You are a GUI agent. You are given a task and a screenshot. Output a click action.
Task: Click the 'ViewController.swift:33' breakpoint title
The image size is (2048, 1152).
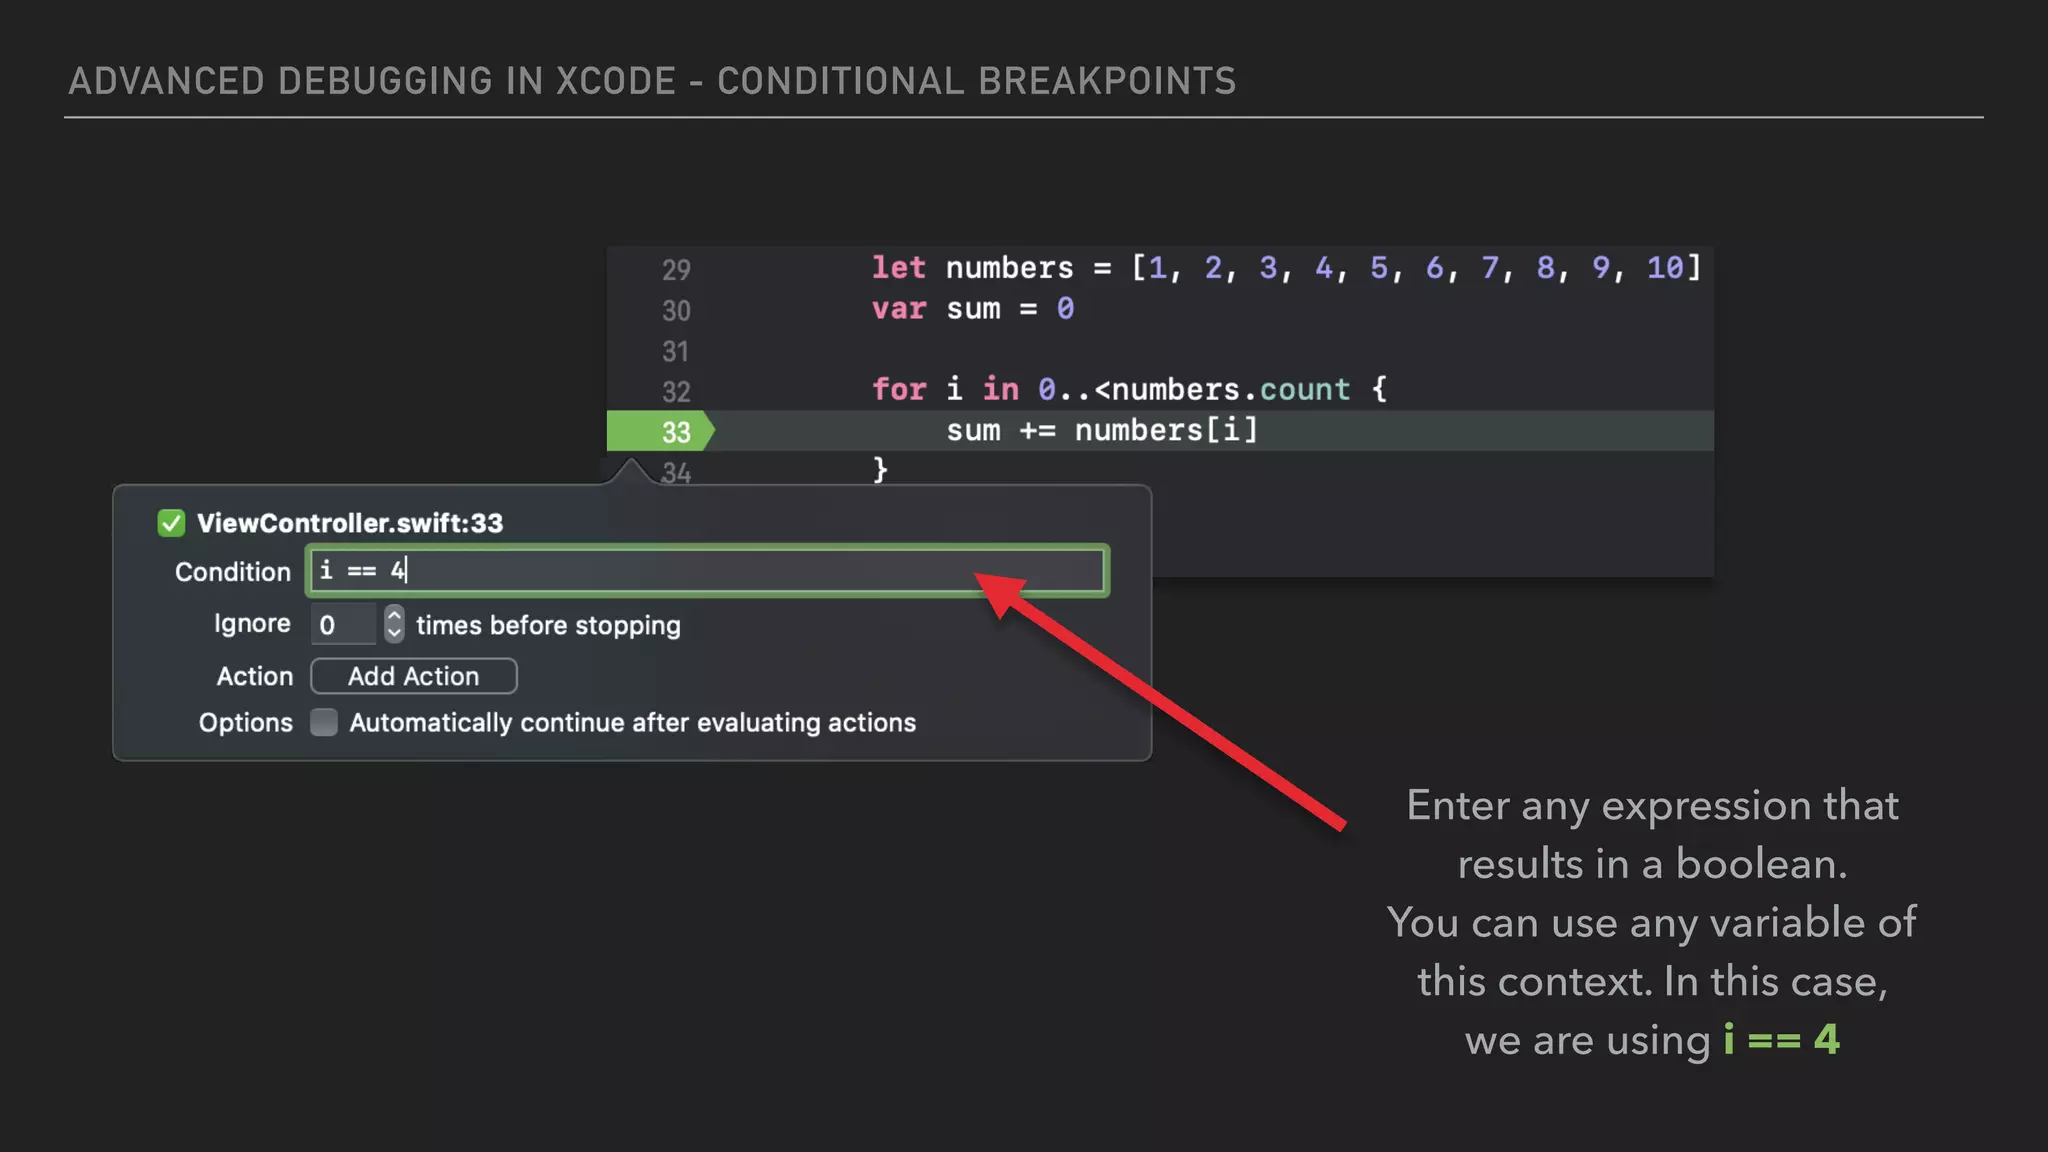click(350, 523)
